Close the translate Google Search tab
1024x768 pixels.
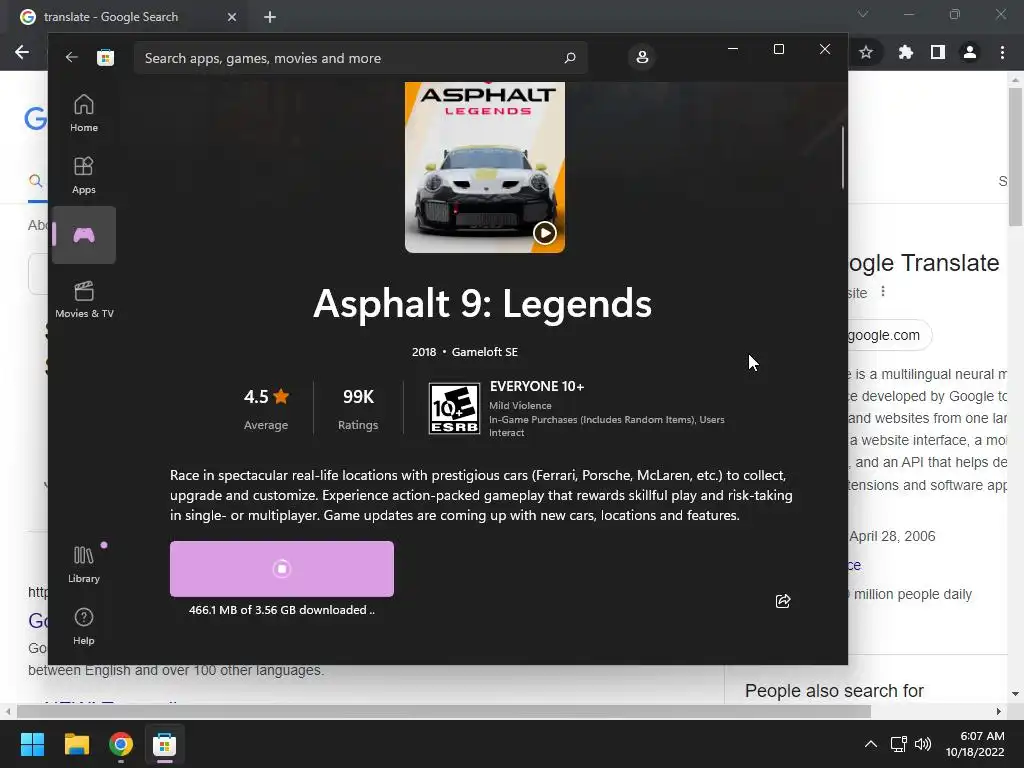[x=232, y=17]
